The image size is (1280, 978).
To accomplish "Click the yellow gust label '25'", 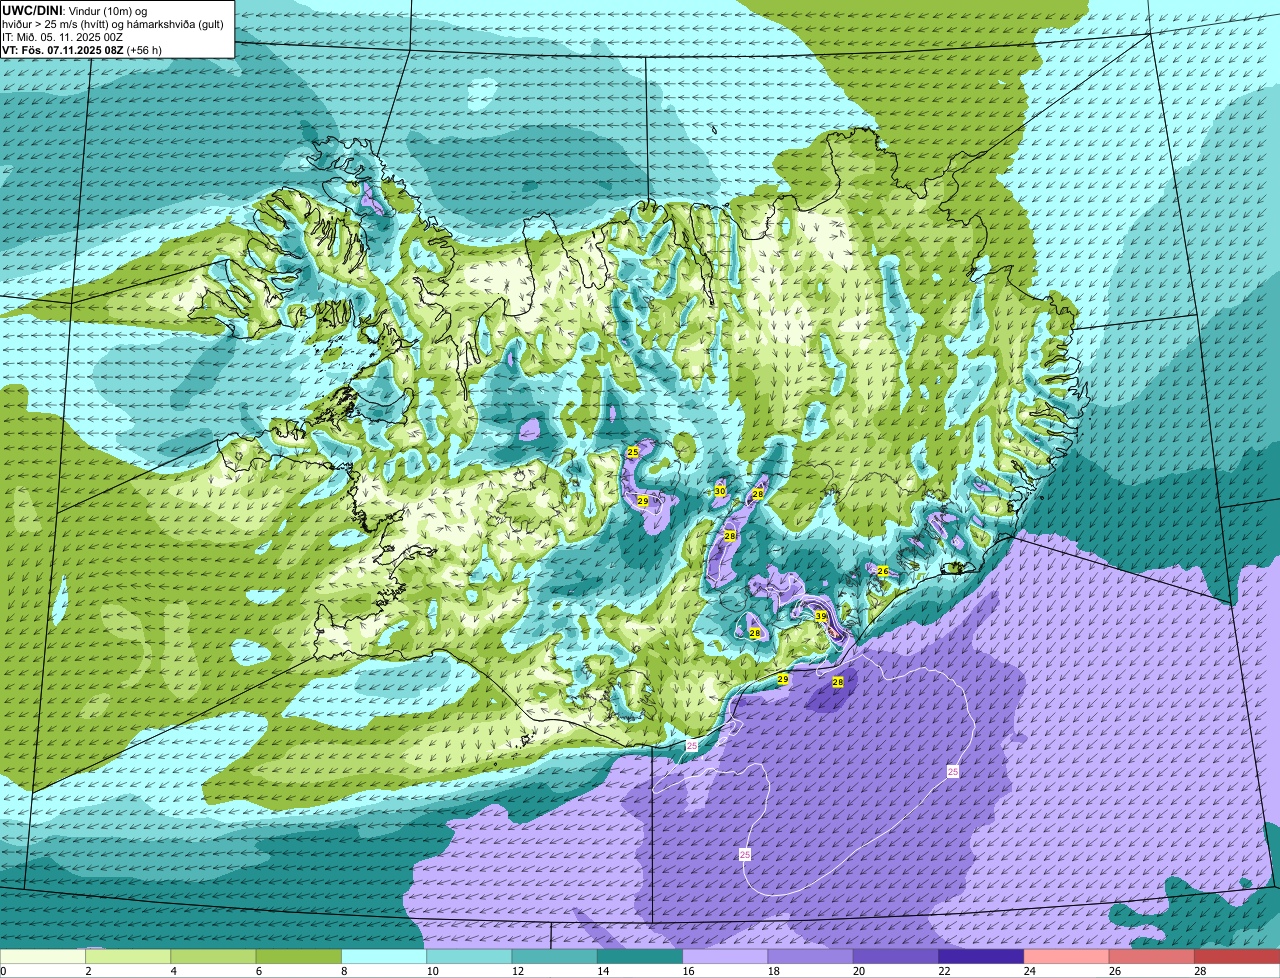I will point(633,453).
